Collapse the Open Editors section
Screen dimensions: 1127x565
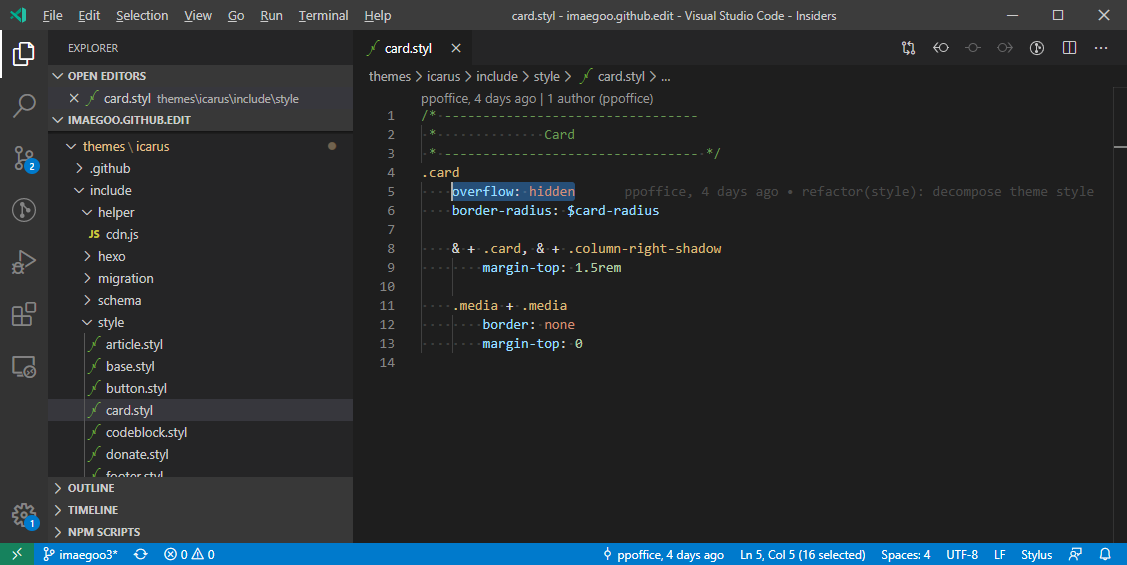click(x=201, y=76)
